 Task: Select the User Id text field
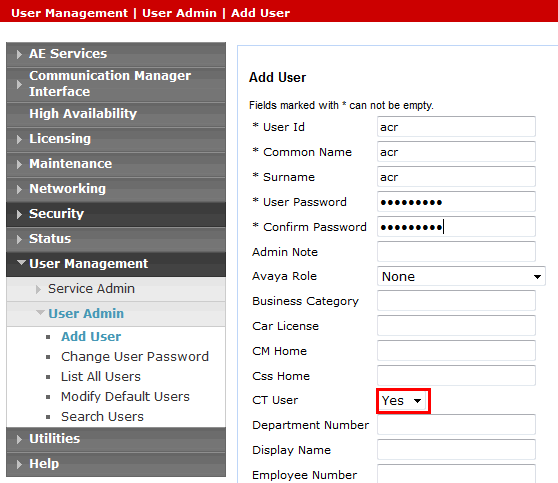coord(456,127)
